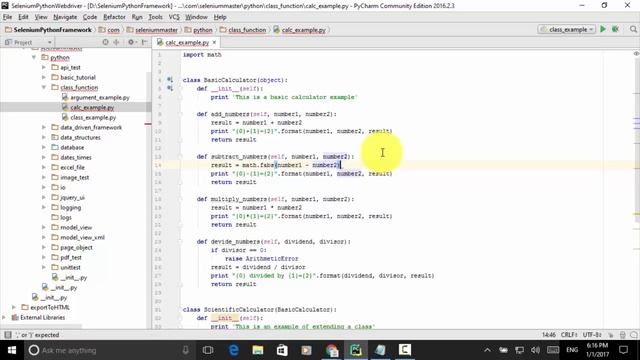Screen dimensions: 640x360
Task: Collapse the class_function folder
Action: click(x=44, y=87)
